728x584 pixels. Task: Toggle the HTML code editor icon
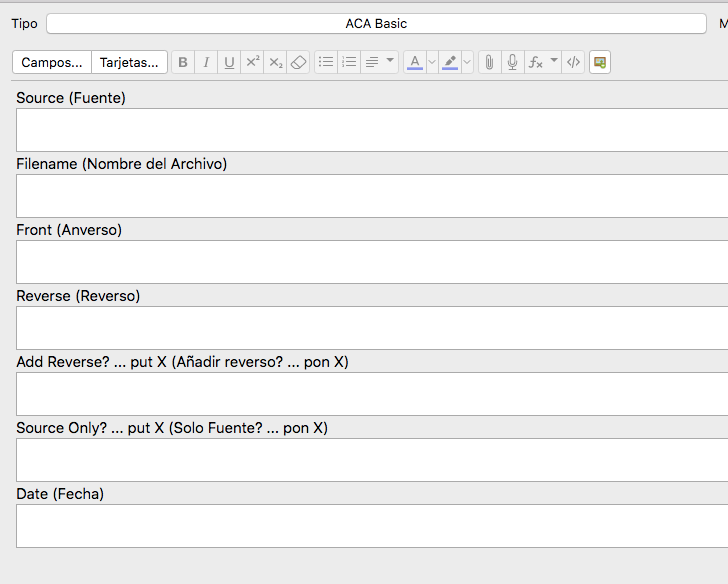(573, 62)
